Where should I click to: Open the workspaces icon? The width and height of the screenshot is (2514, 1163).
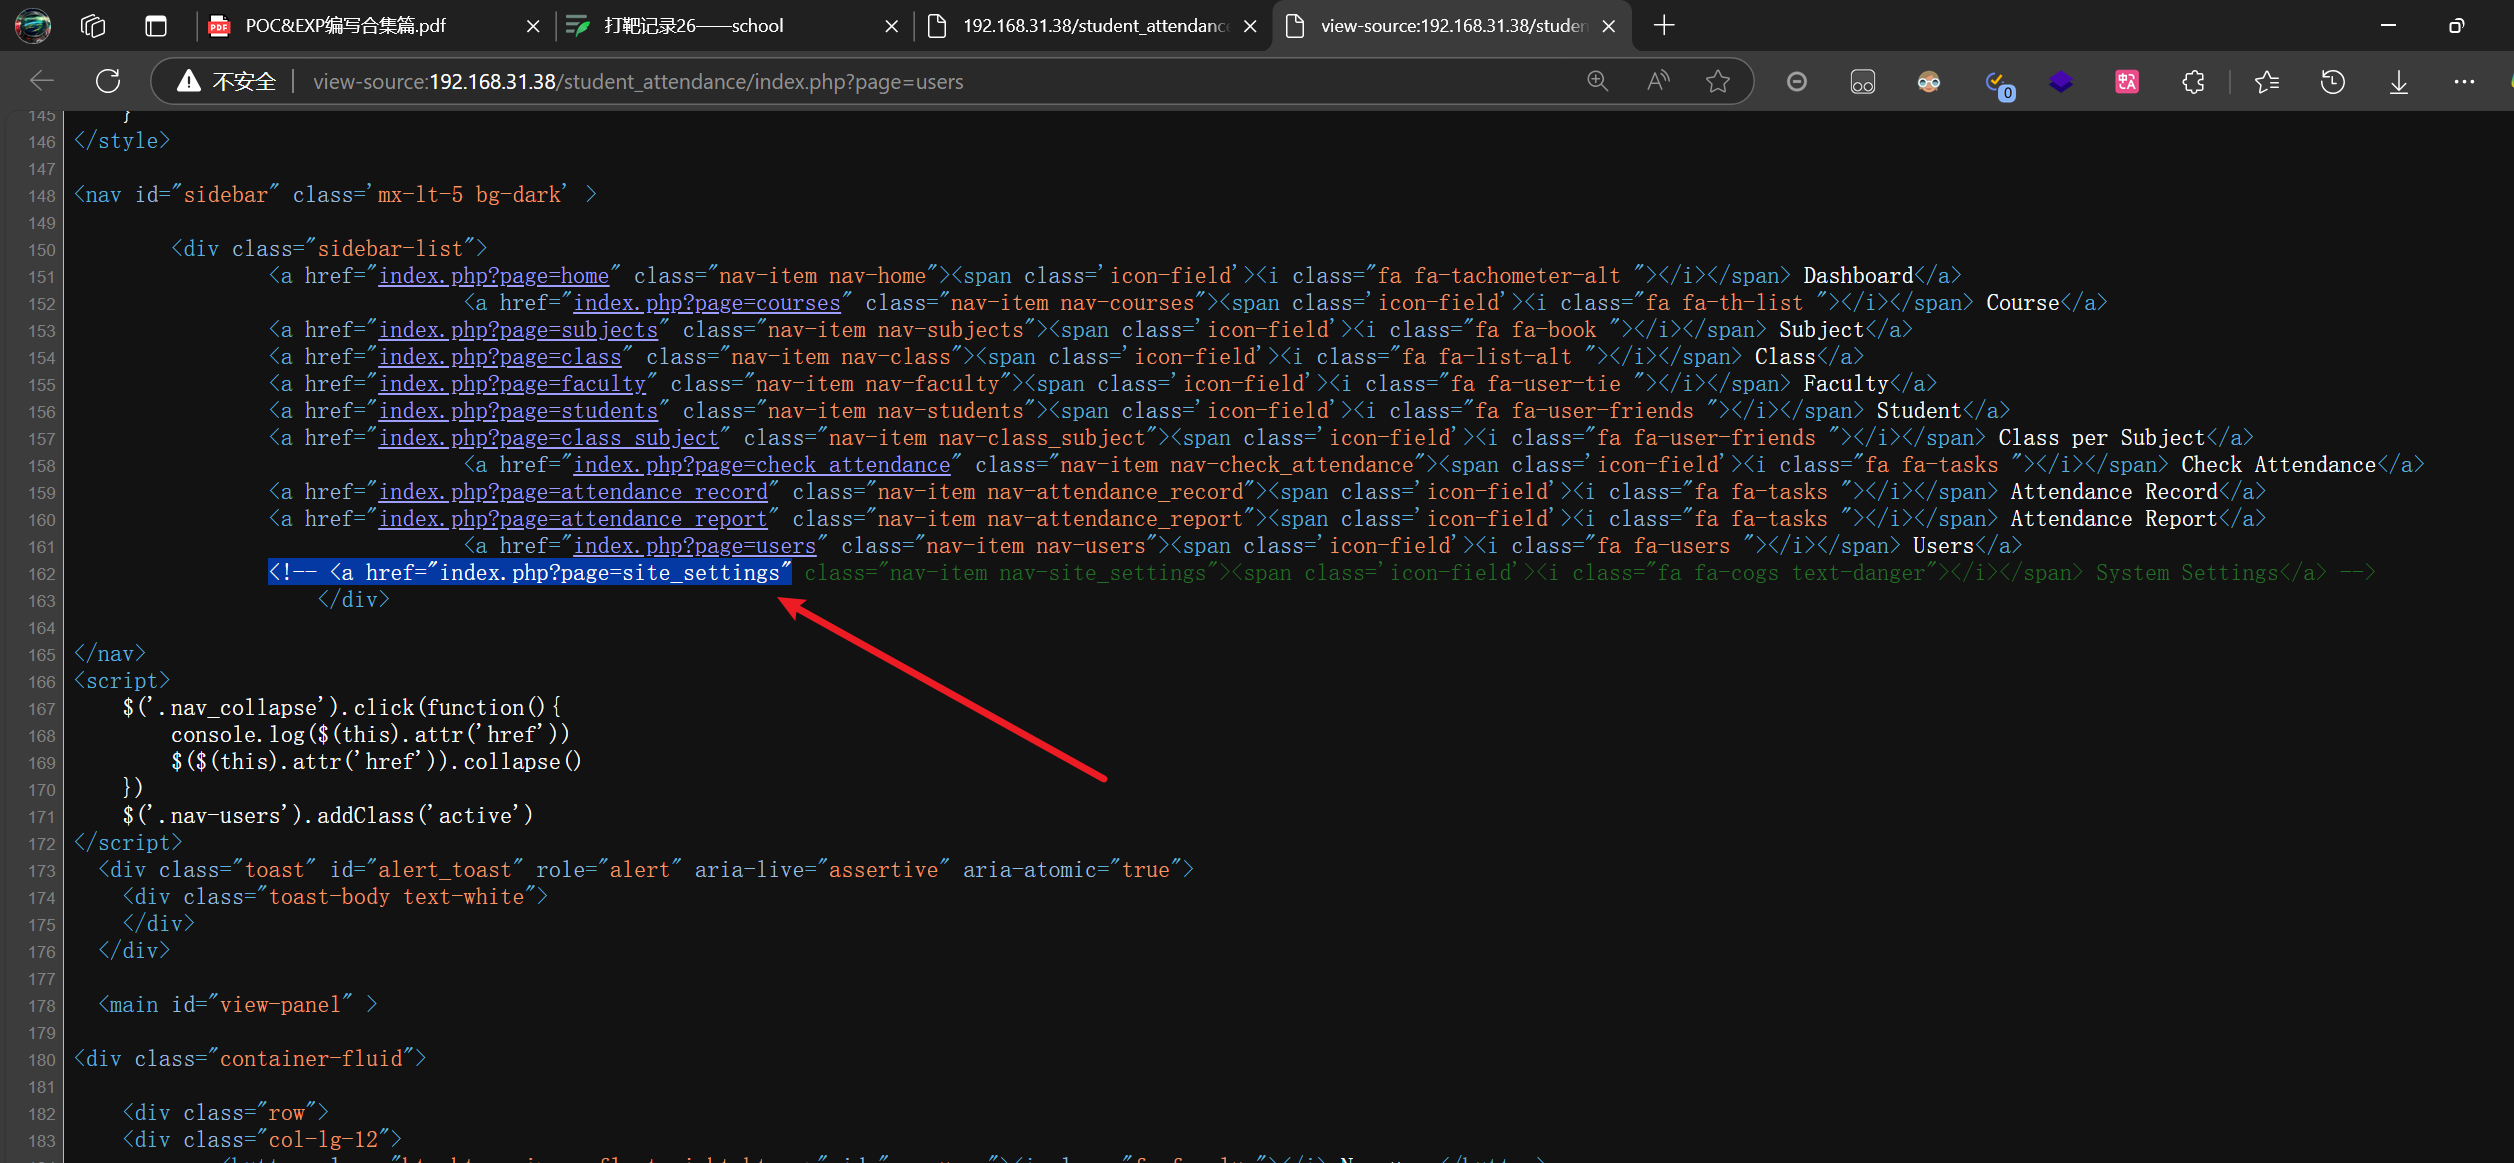pos(93,26)
